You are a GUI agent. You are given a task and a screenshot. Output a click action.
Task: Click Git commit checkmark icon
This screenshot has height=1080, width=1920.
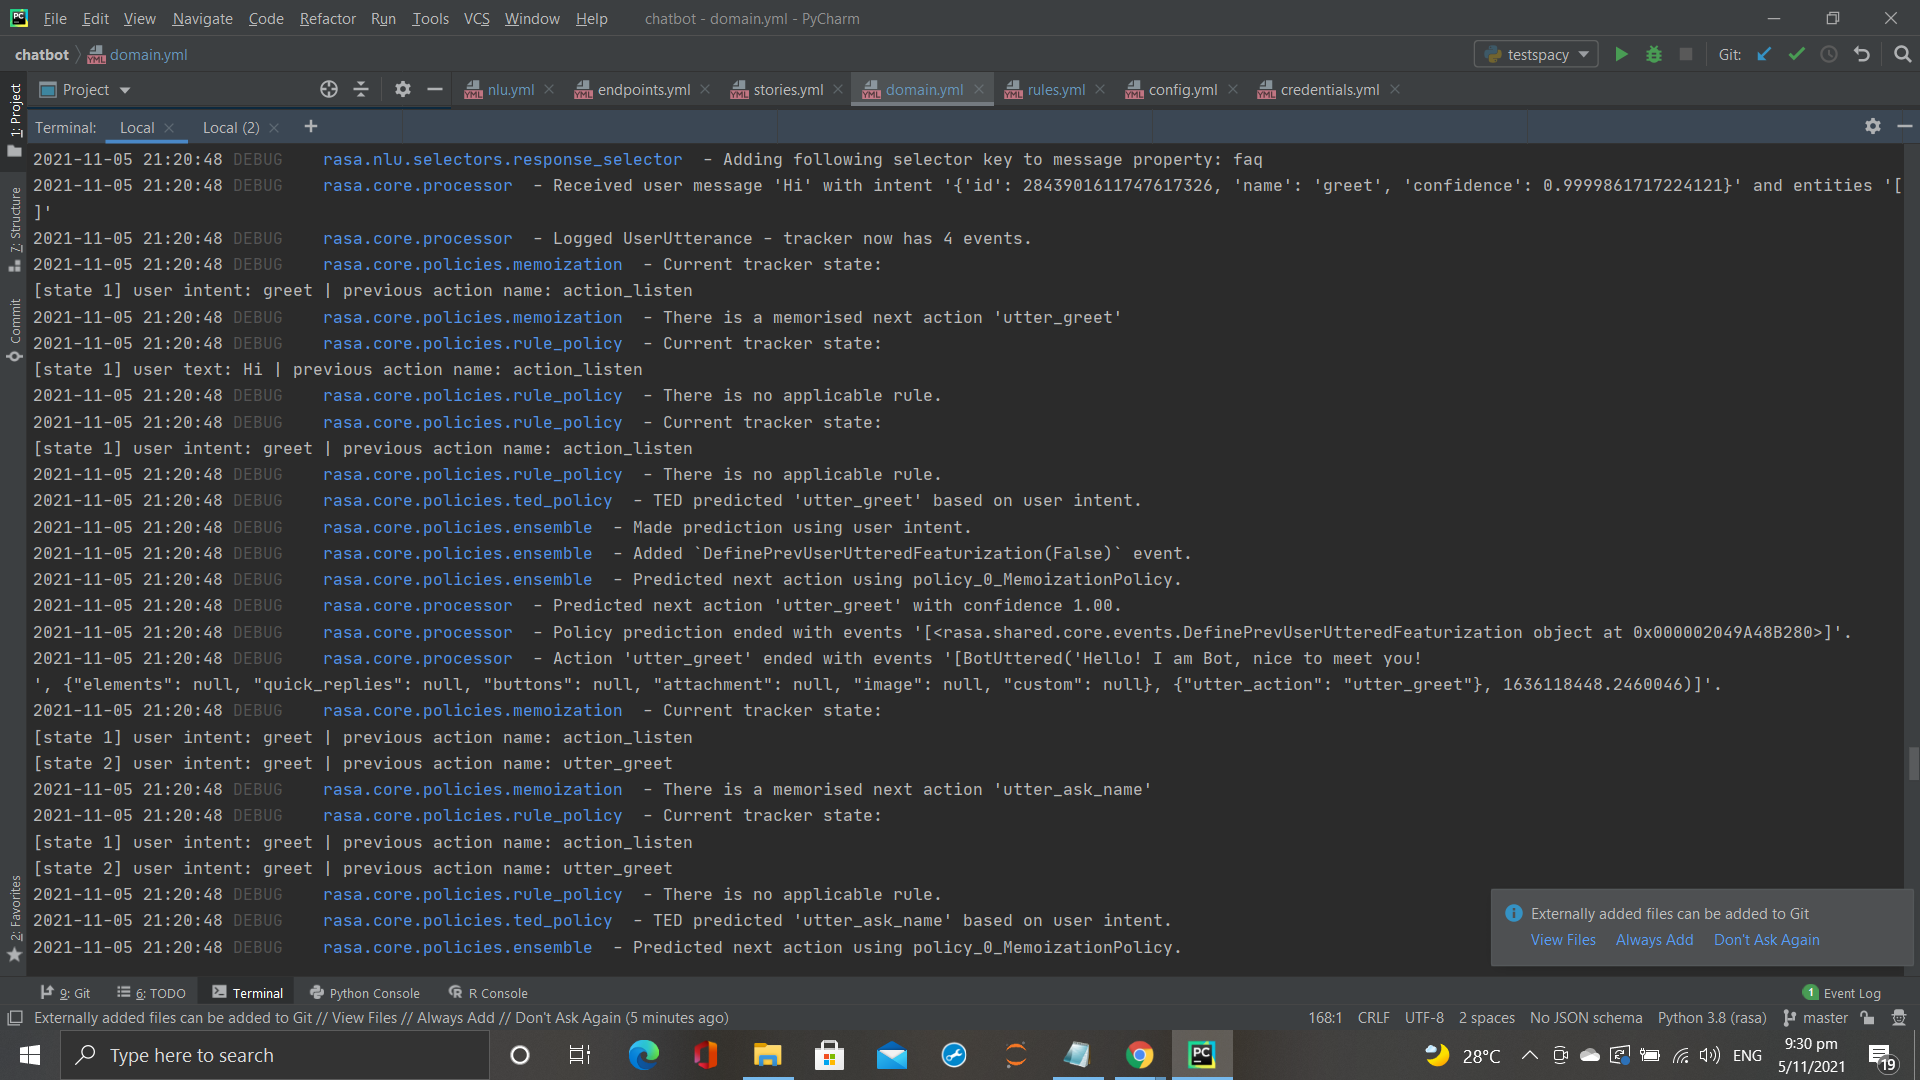point(1796,54)
